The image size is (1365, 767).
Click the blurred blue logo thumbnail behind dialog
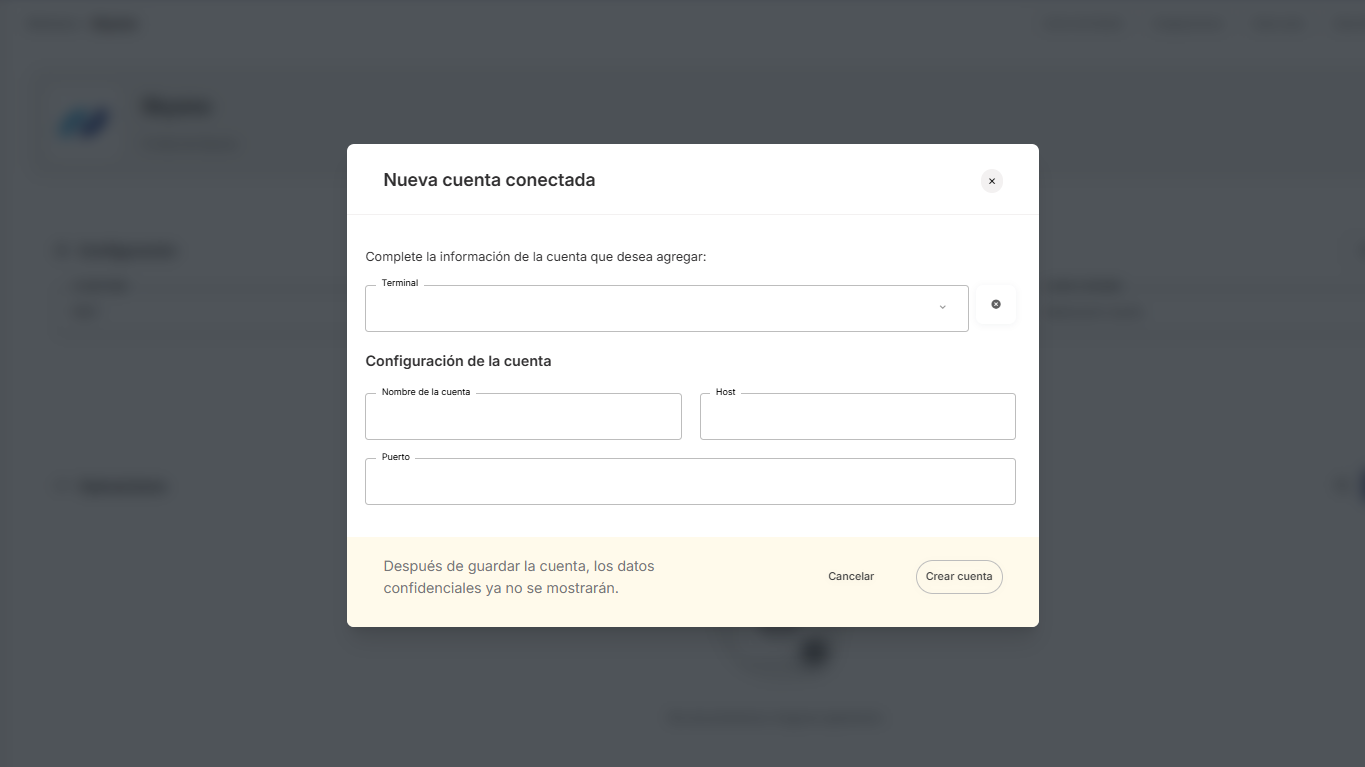(84, 124)
